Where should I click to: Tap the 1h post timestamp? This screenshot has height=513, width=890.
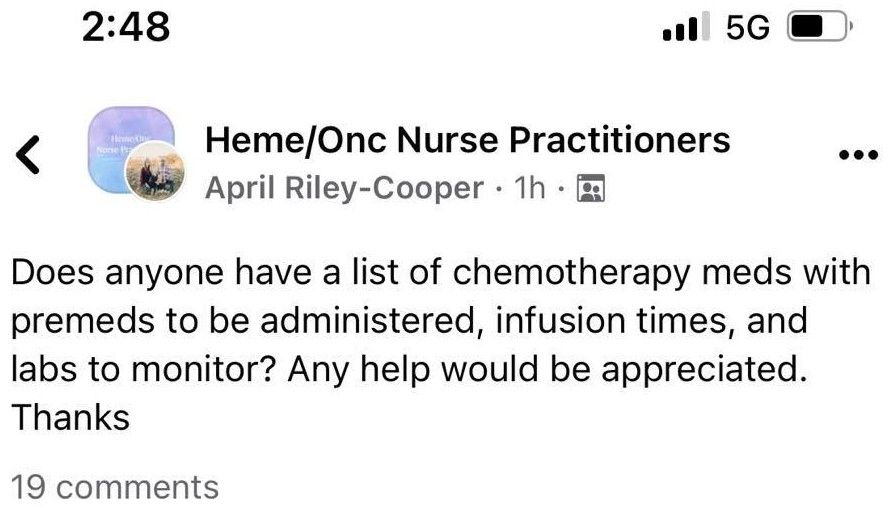click(529, 188)
